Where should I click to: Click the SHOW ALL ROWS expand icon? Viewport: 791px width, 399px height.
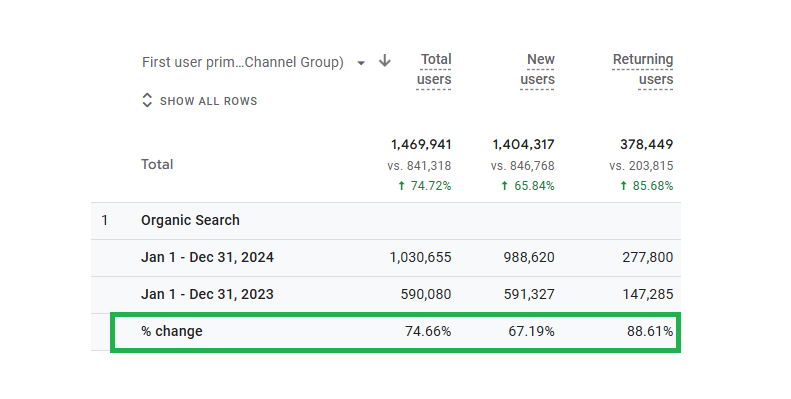(x=147, y=100)
